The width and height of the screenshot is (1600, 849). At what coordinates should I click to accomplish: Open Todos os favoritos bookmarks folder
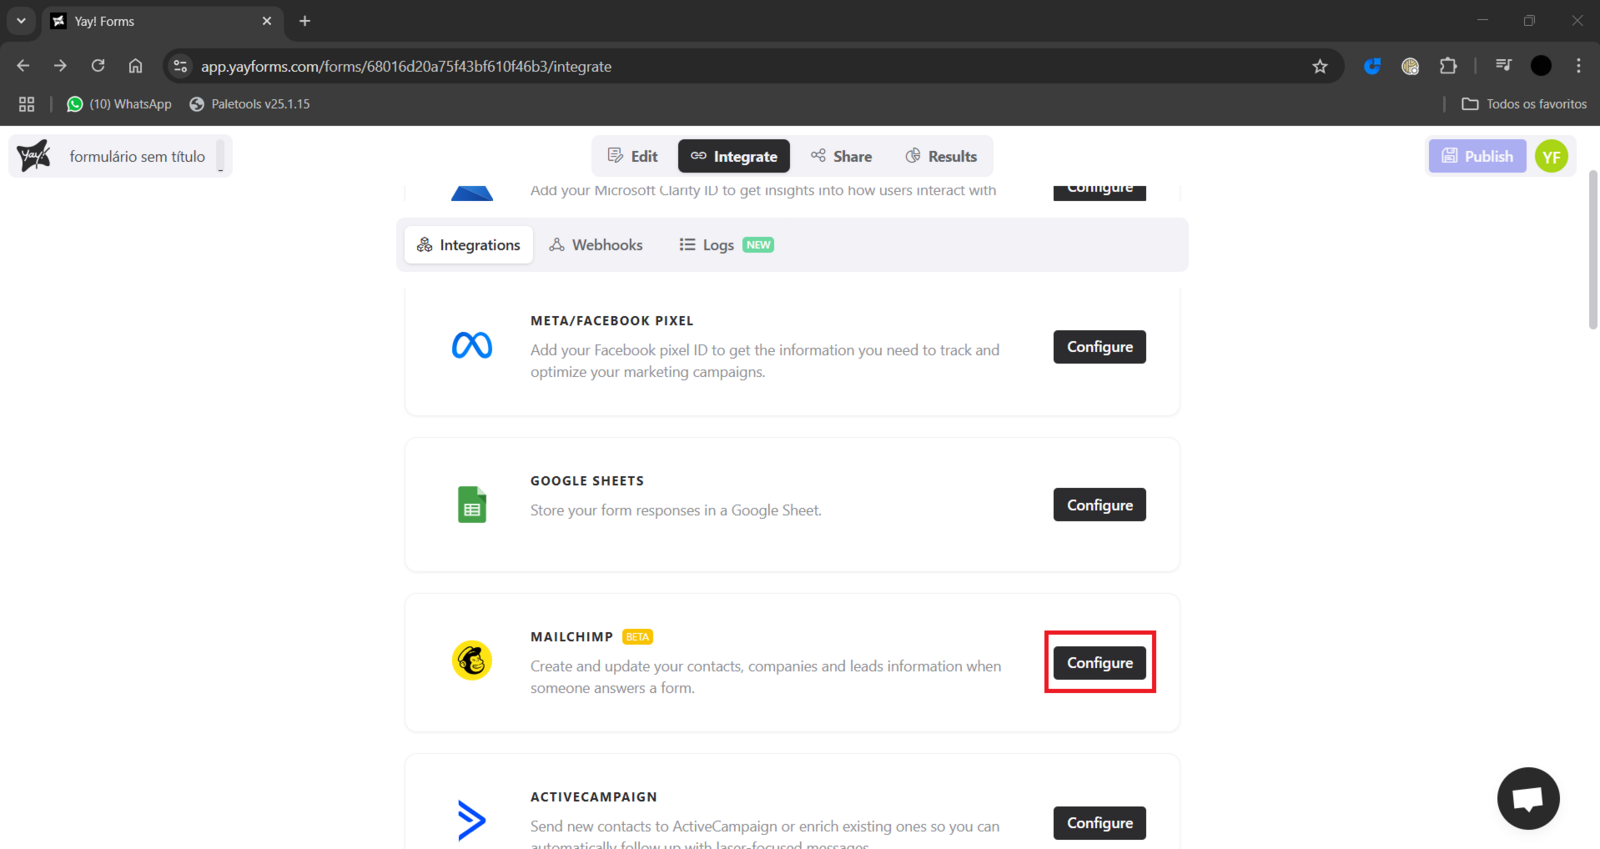(x=1524, y=104)
